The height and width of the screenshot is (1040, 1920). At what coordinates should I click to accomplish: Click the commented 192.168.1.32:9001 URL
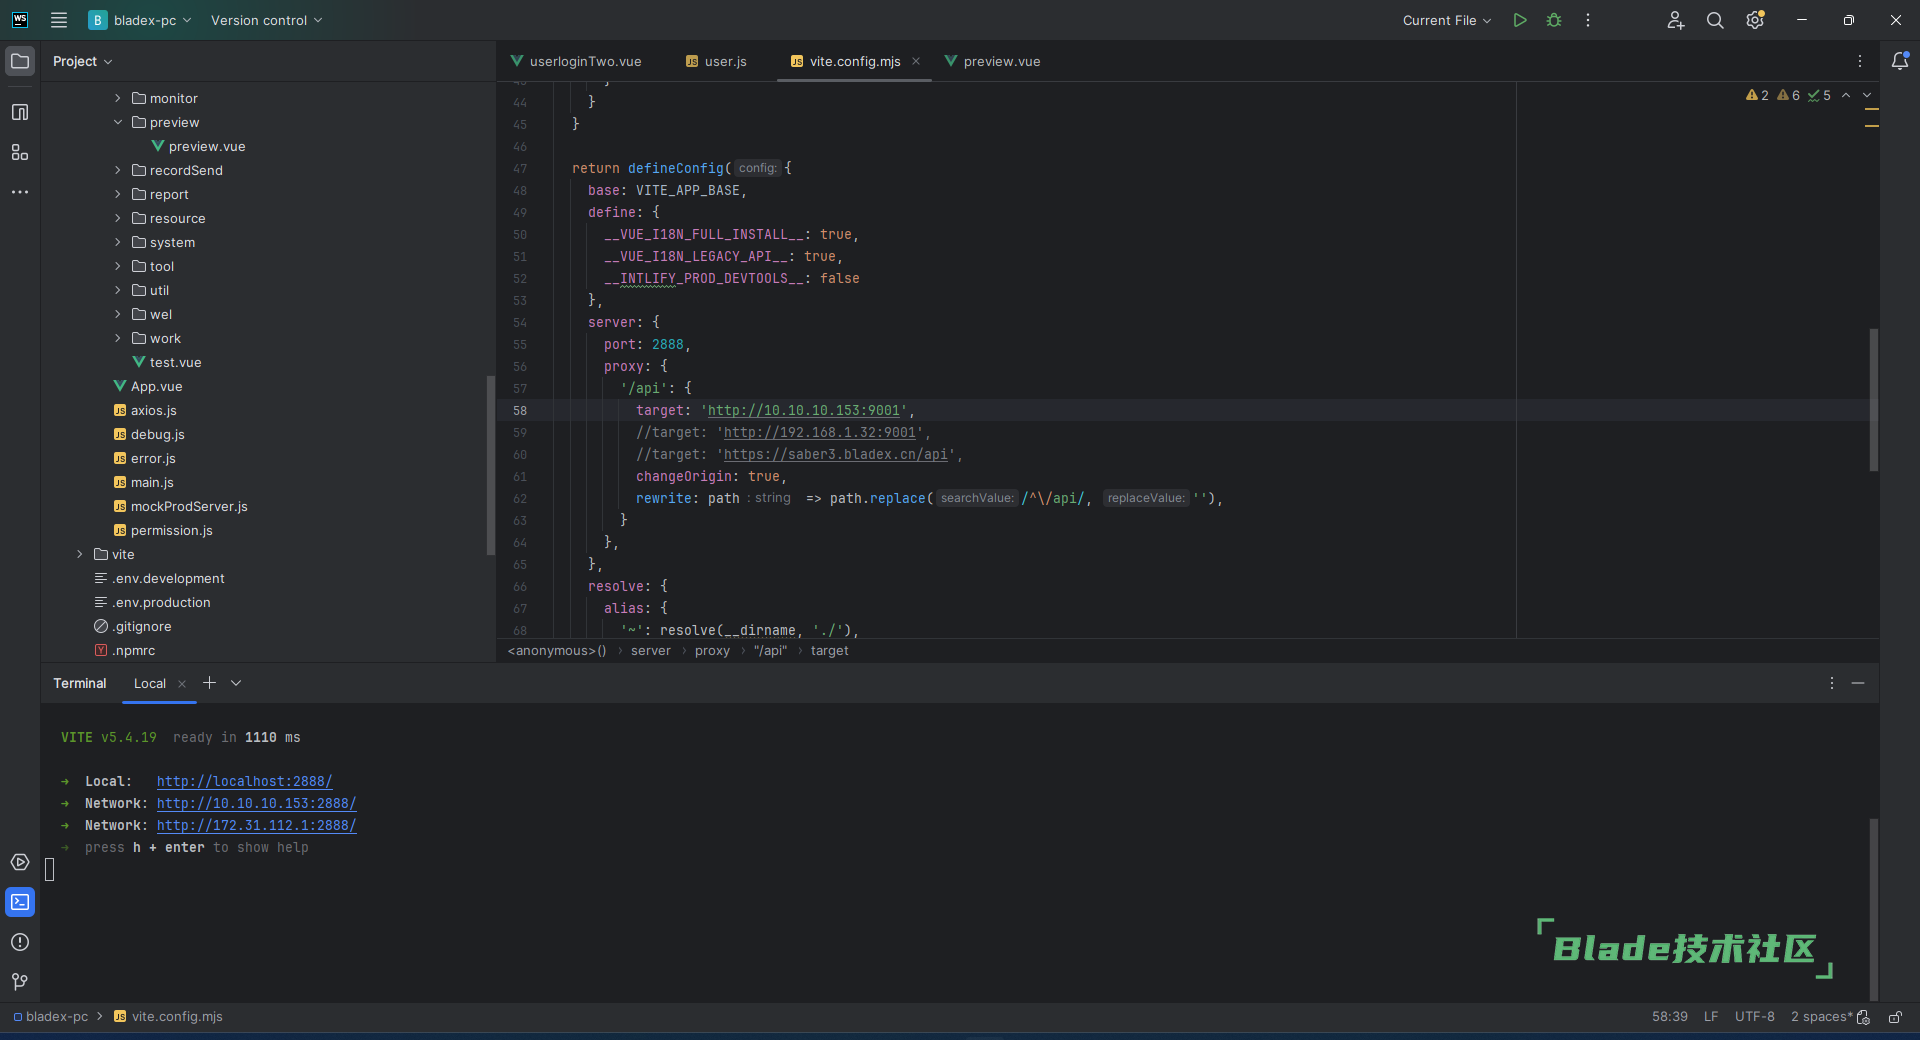click(820, 432)
